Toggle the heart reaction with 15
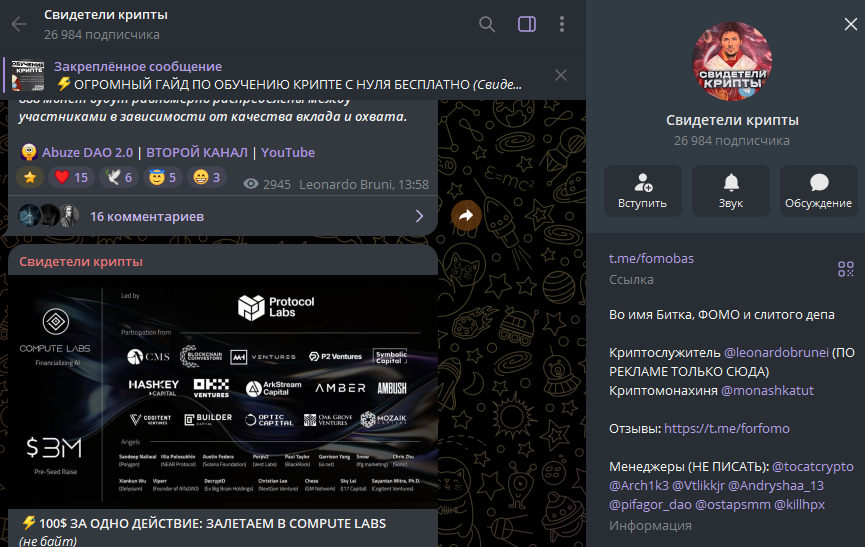Image resolution: width=865 pixels, height=547 pixels. tap(71, 178)
